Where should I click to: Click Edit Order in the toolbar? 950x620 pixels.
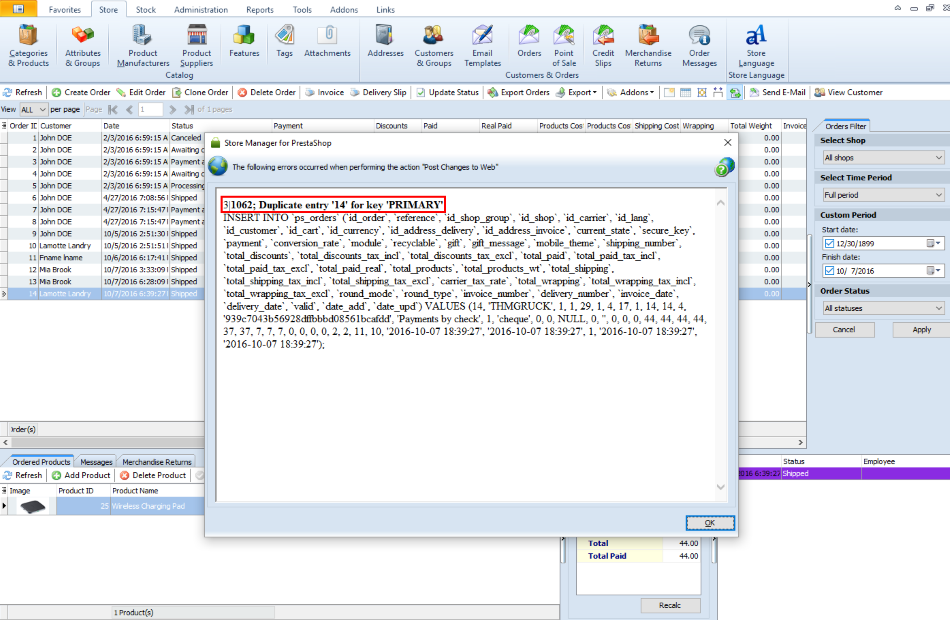pos(141,92)
